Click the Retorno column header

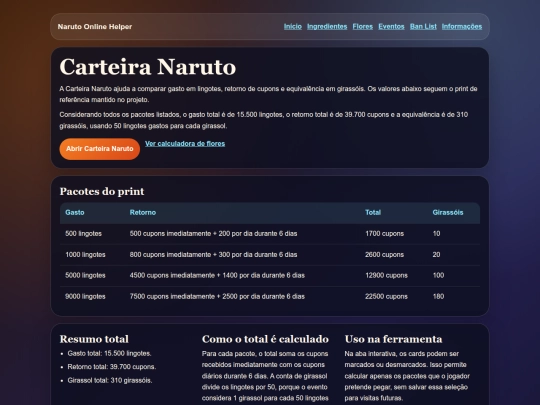point(143,212)
